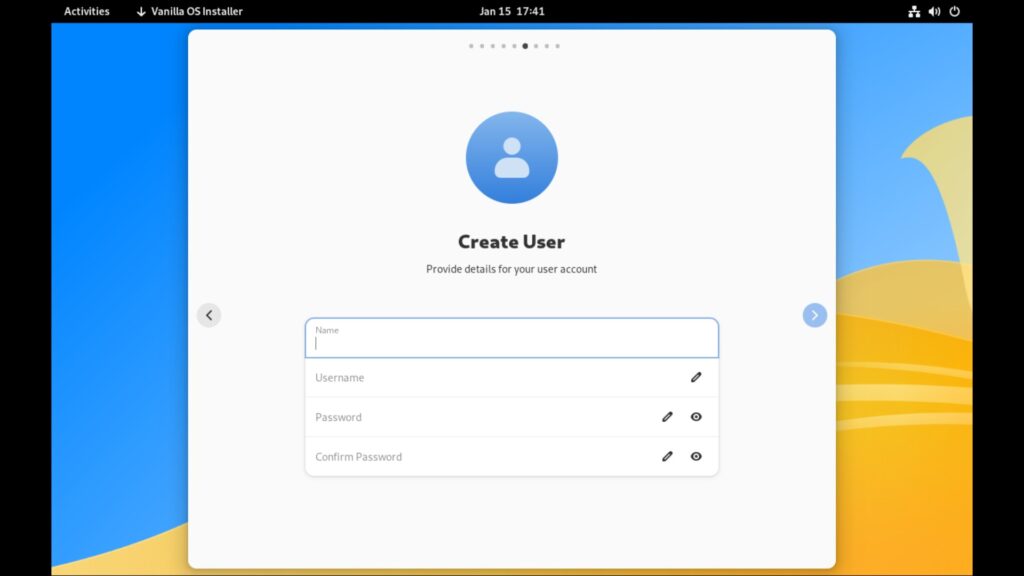1024x576 pixels.
Task: Open the Activities overview
Action: tap(87, 11)
